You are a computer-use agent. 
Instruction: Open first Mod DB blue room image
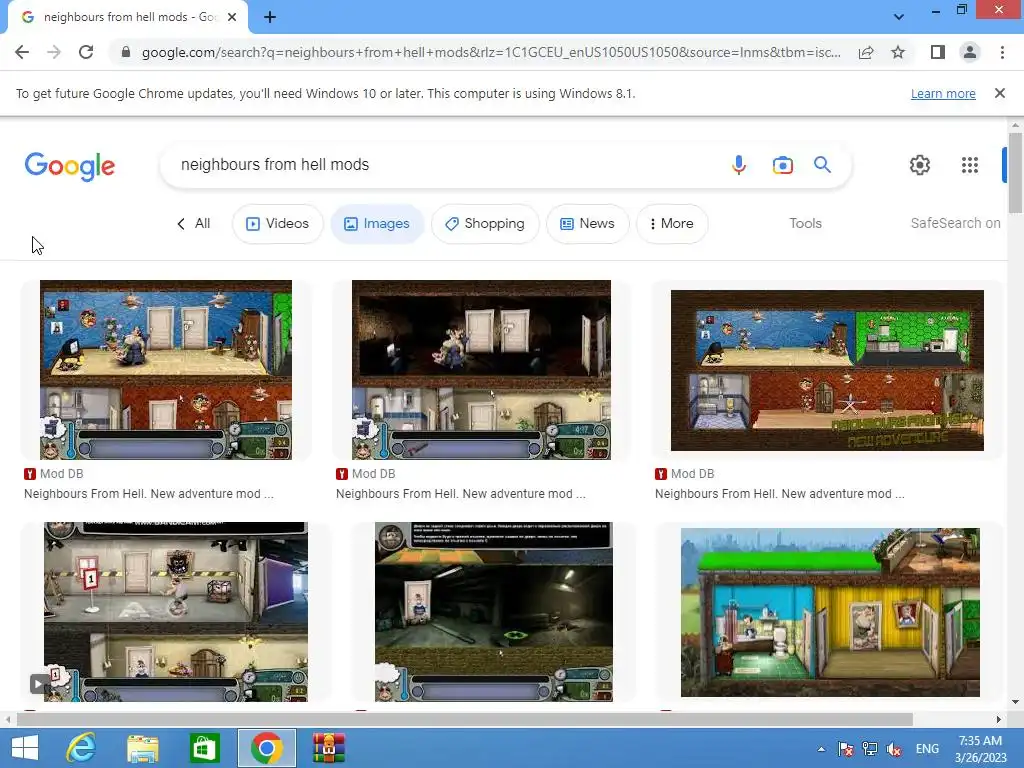coord(166,370)
